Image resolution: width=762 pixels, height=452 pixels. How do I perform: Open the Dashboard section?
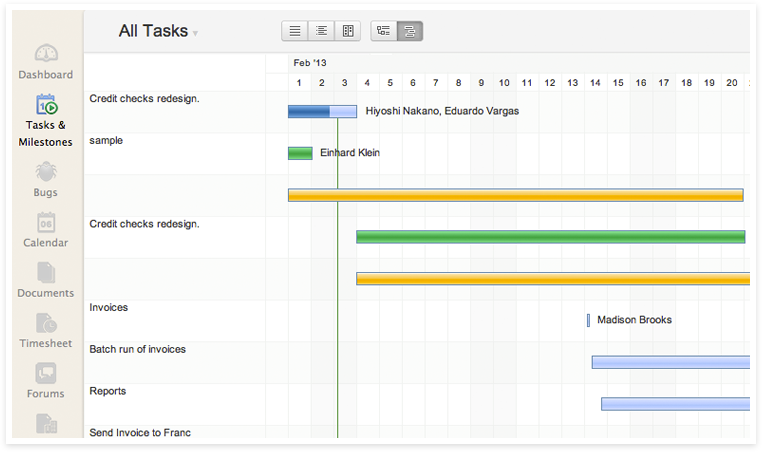tap(46, 62)
